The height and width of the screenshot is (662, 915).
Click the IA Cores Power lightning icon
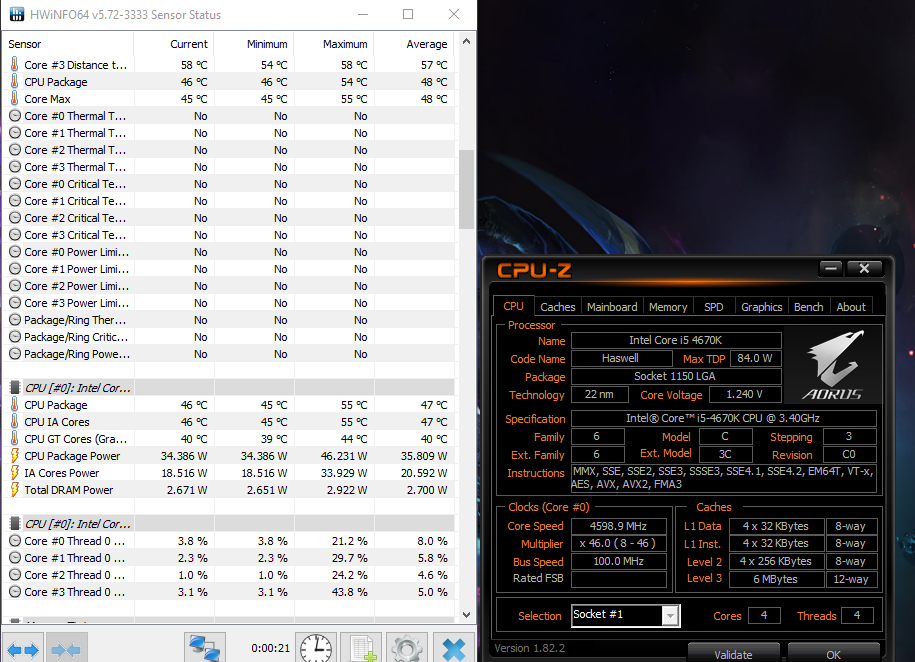pos(15,472)
